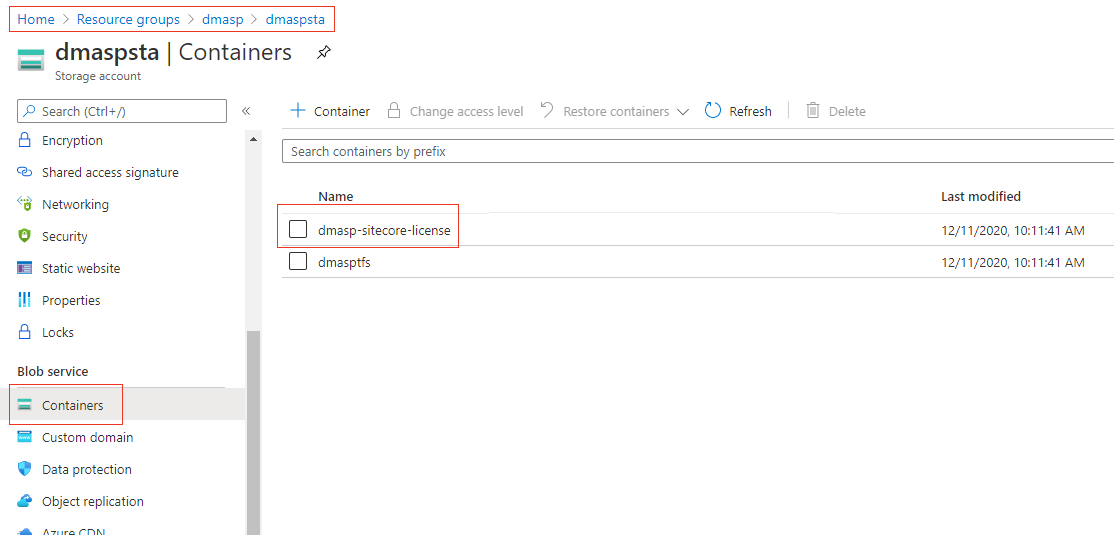Open the Properties page
The image size is (1114, 545).
(x=71, y=301)
